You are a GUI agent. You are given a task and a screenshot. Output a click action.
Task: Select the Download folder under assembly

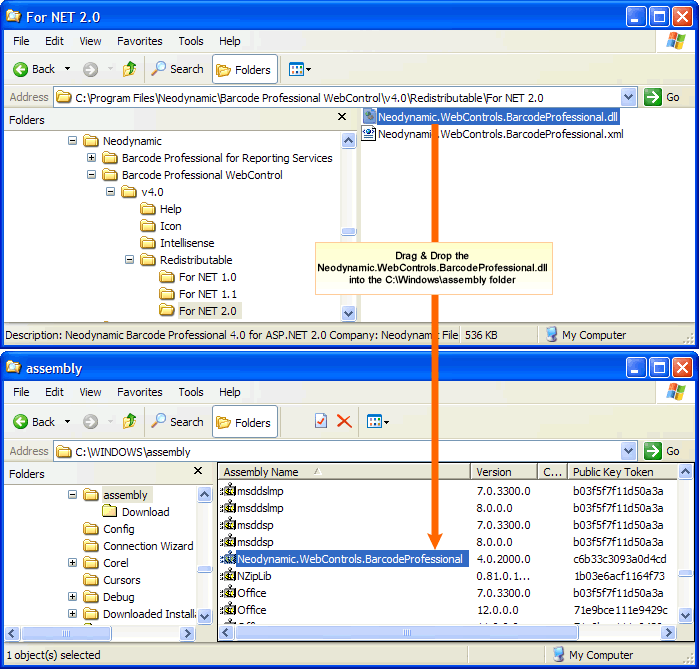(136, 512)
